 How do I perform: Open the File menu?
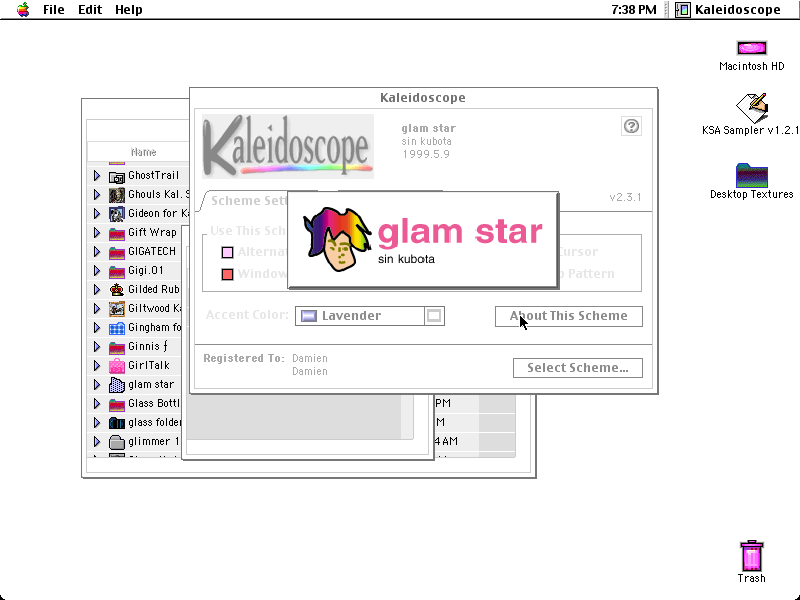(x=54, y=10)
